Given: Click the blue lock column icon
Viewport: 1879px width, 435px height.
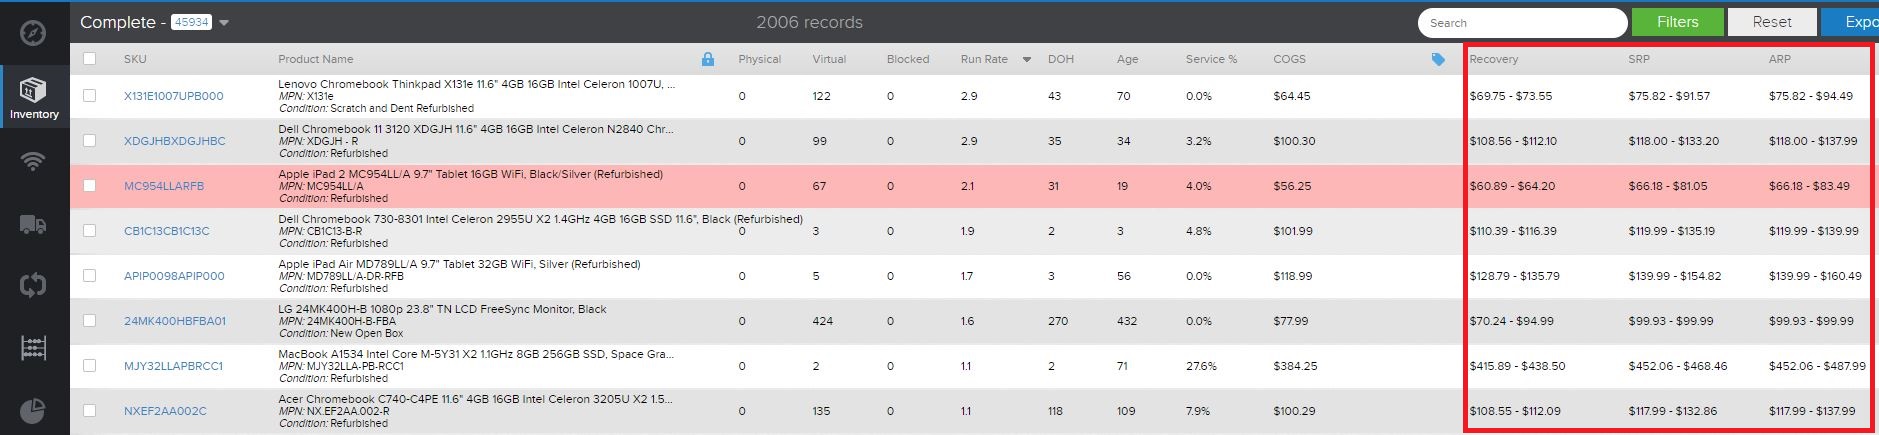Looking at the screenshot, I should coord(708,59).
